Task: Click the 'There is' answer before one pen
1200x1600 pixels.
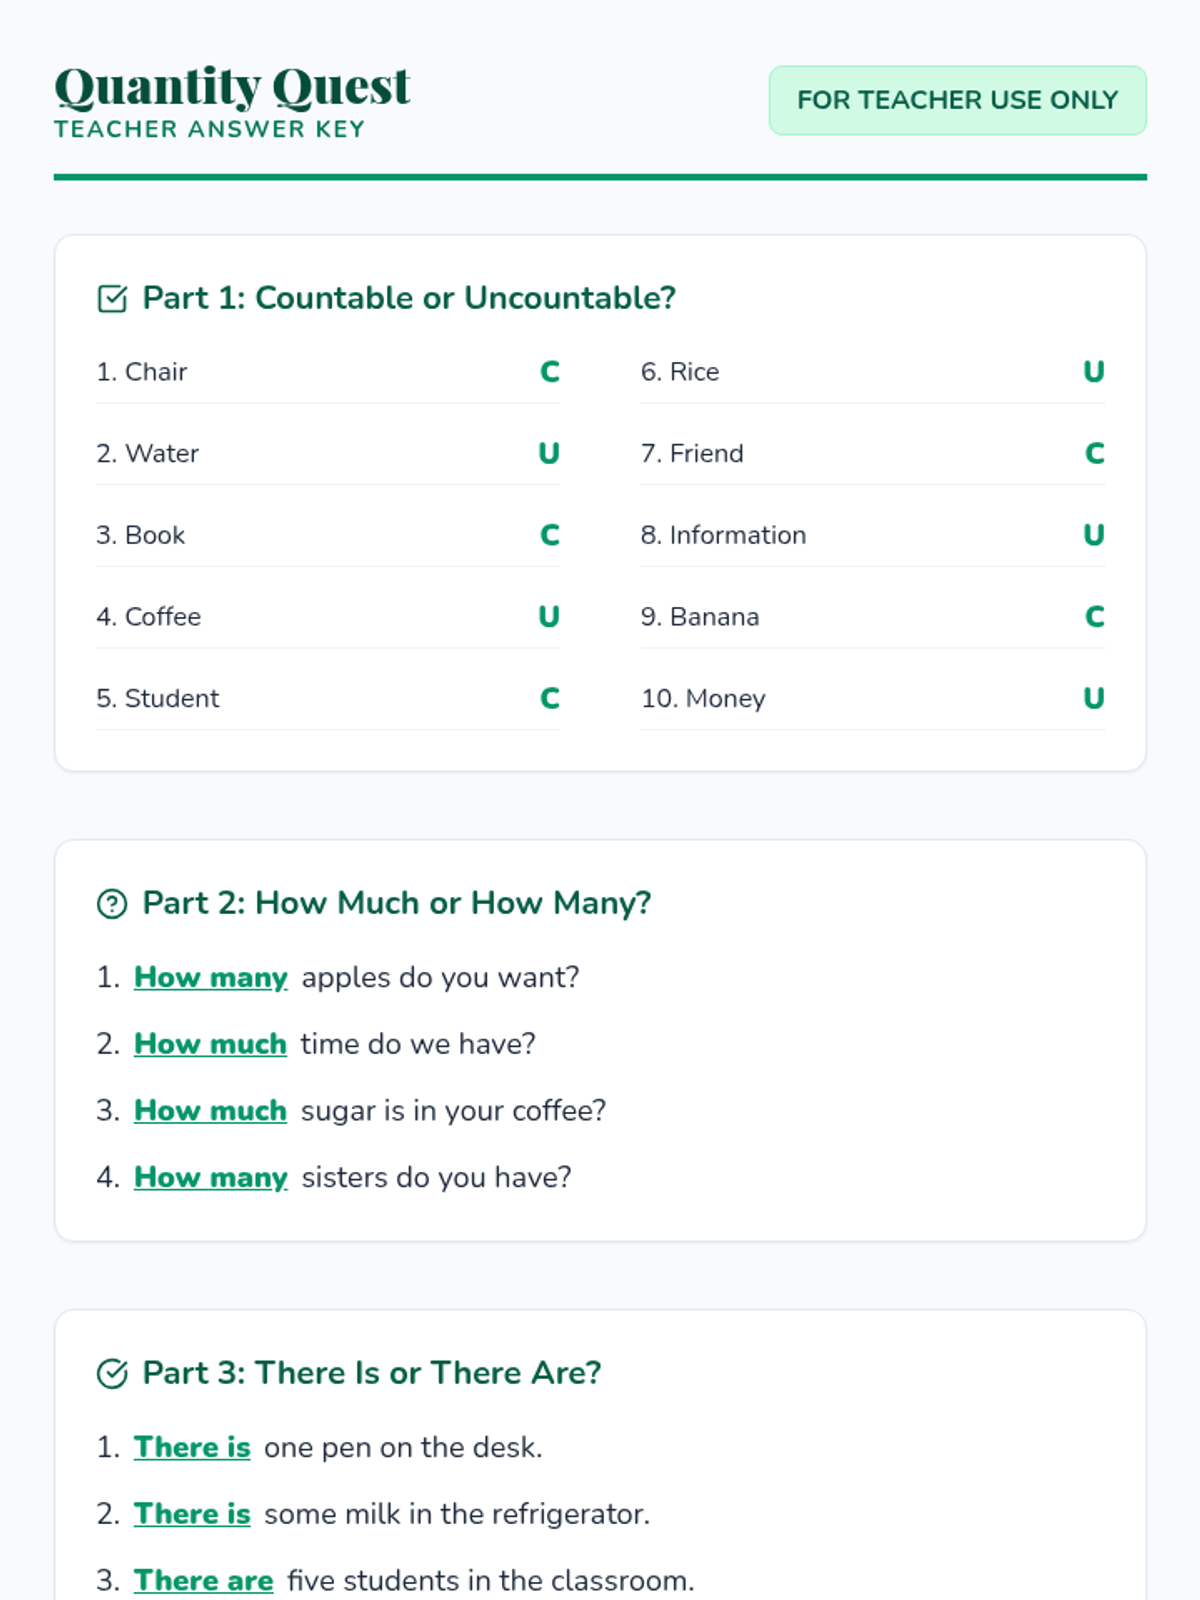Action: 192,1447
